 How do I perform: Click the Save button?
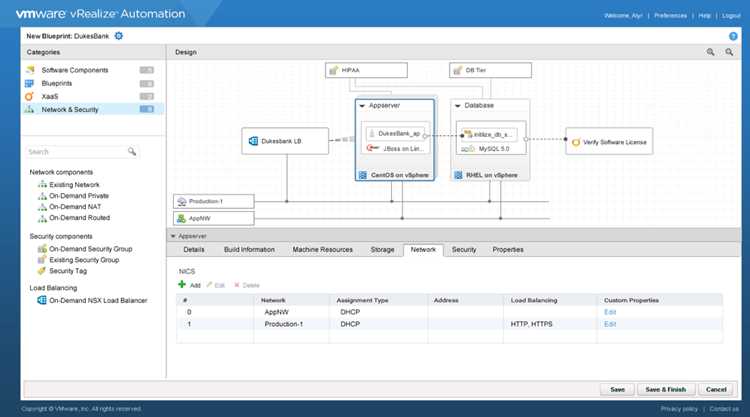[x=618, y=390]
